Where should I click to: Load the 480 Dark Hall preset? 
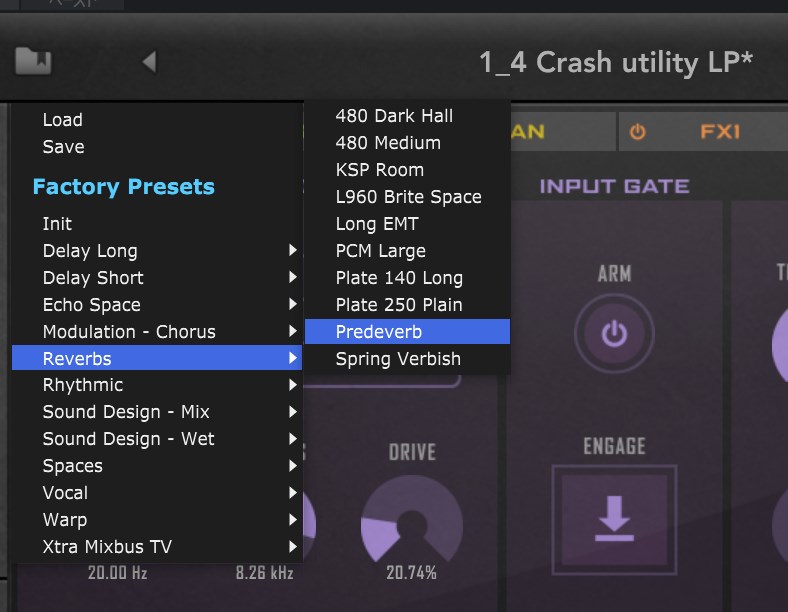(x=394, y=116)
